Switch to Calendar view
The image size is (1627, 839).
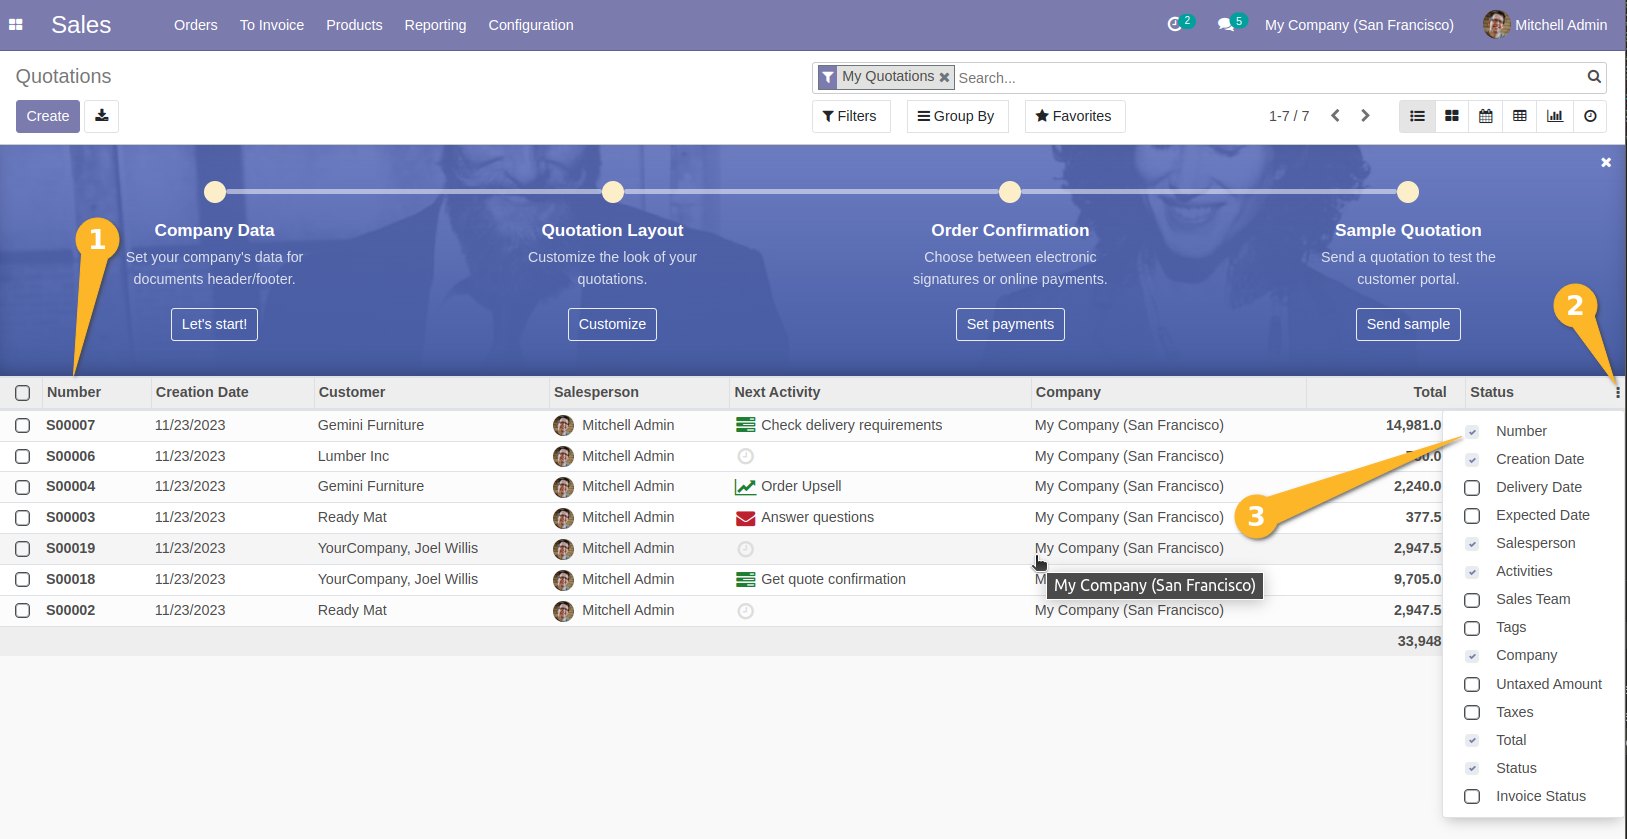pos(1486,116)
